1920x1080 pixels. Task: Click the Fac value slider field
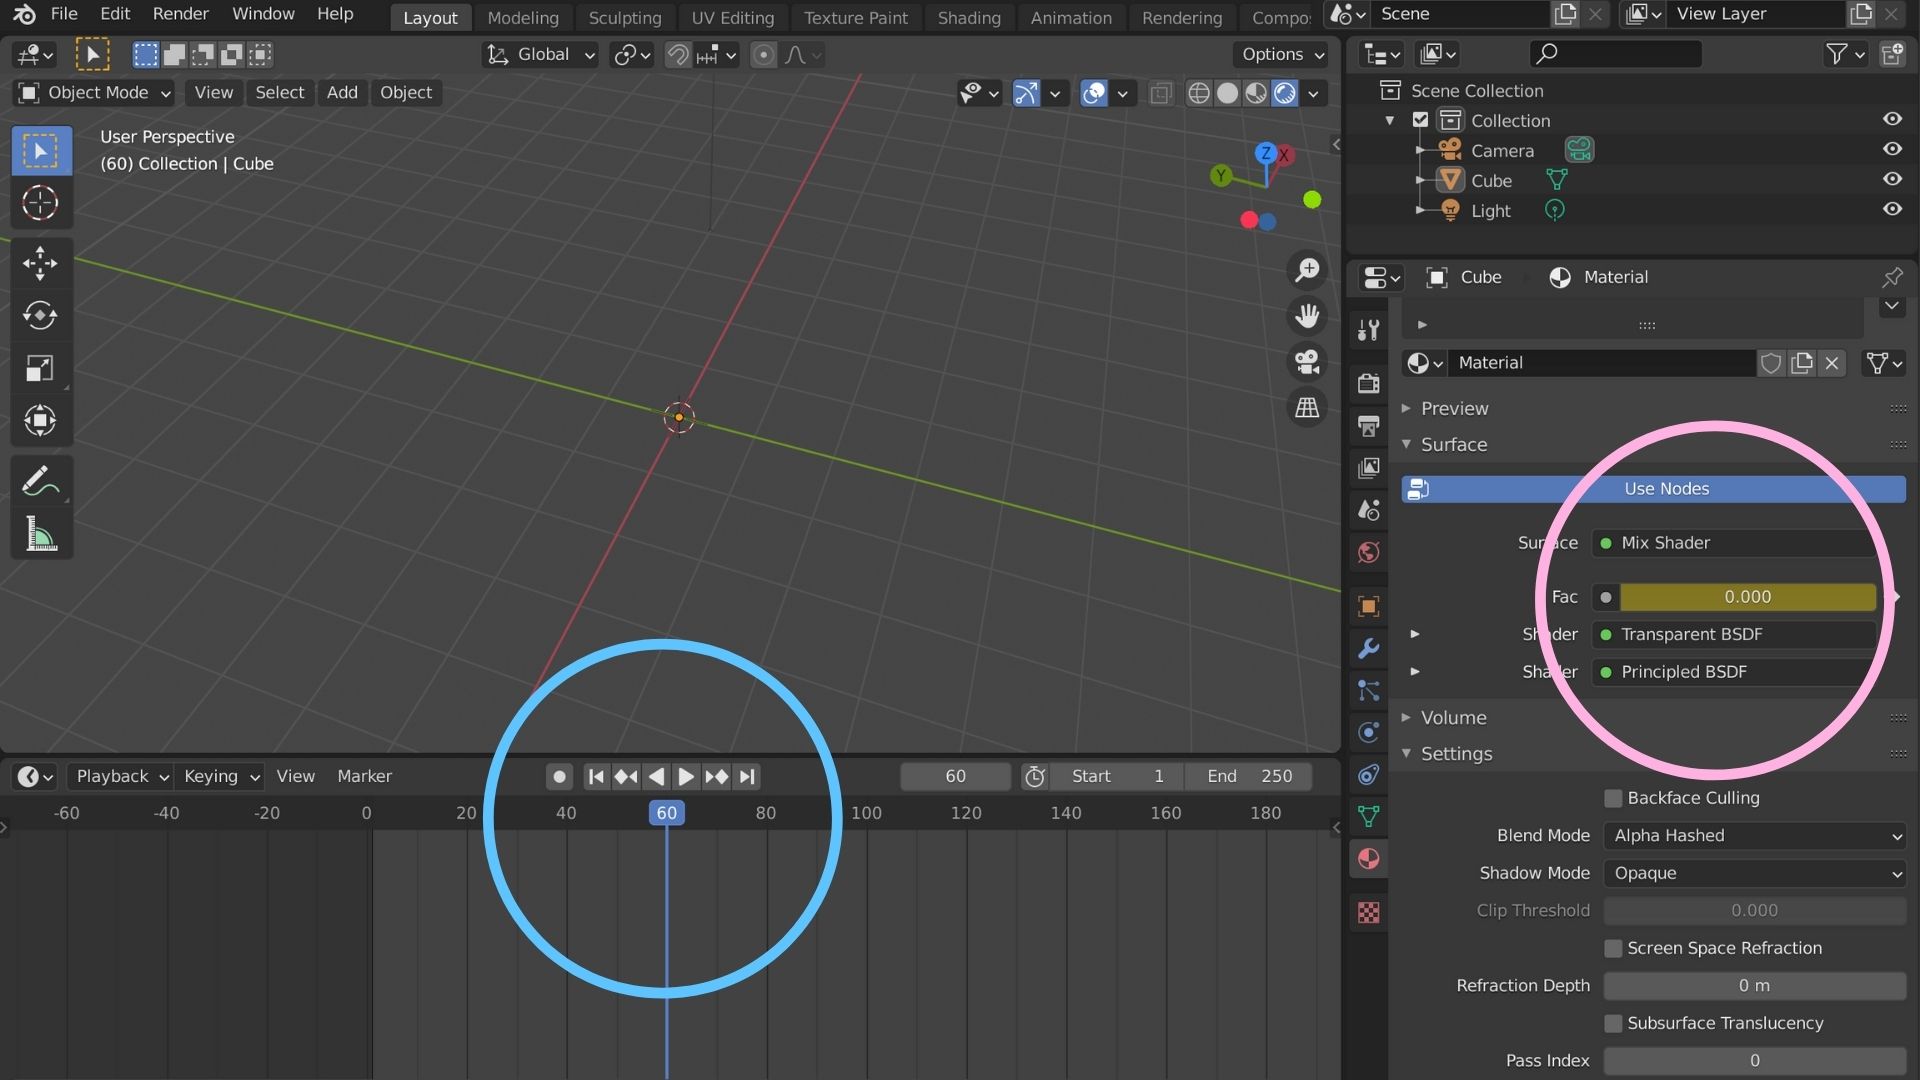(1746, 597)
